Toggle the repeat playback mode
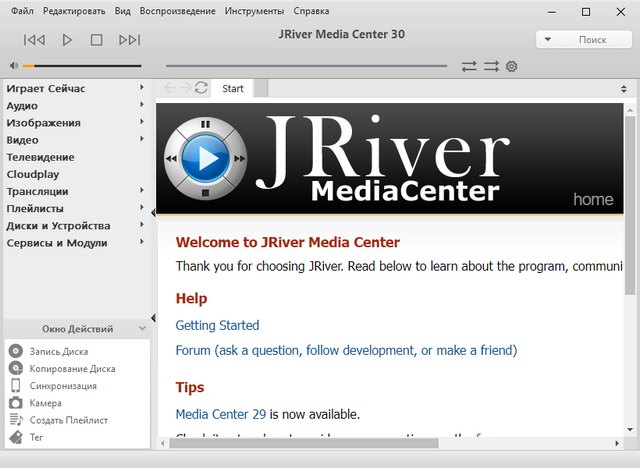The image size is (640, 468). coord(469,66)
